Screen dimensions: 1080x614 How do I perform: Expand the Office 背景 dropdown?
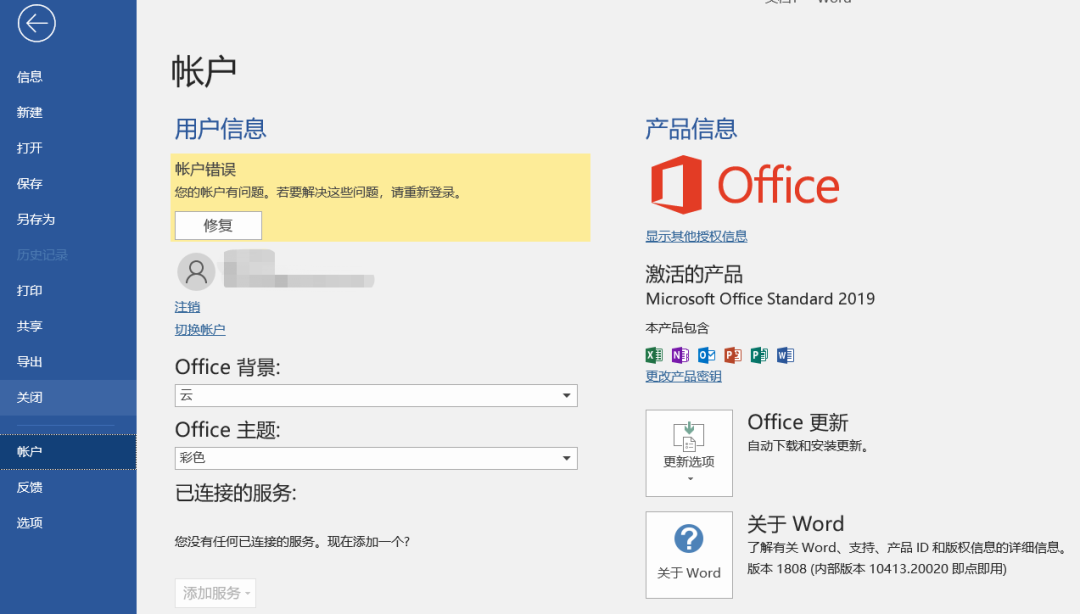[x=376, y=396]
